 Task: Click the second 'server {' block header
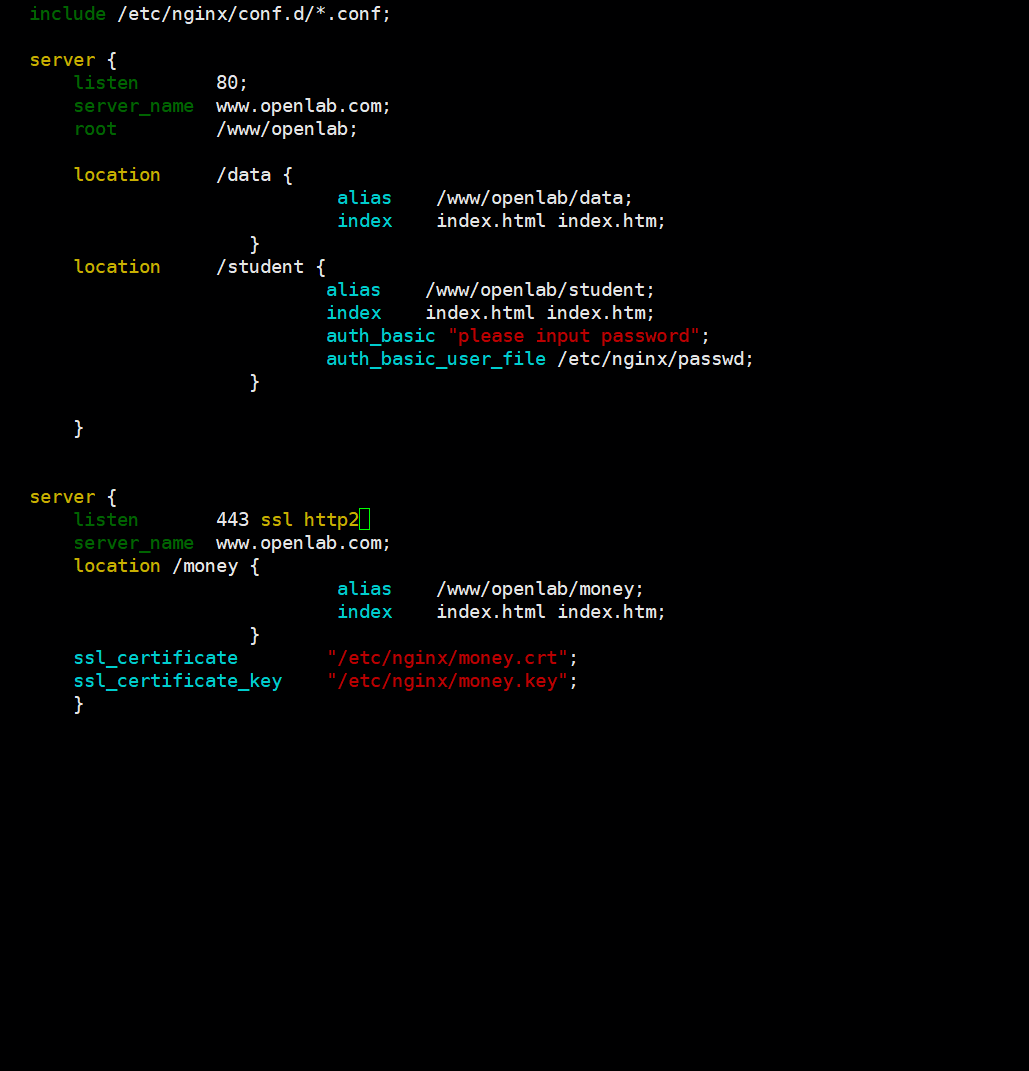(x=74, y=497)
